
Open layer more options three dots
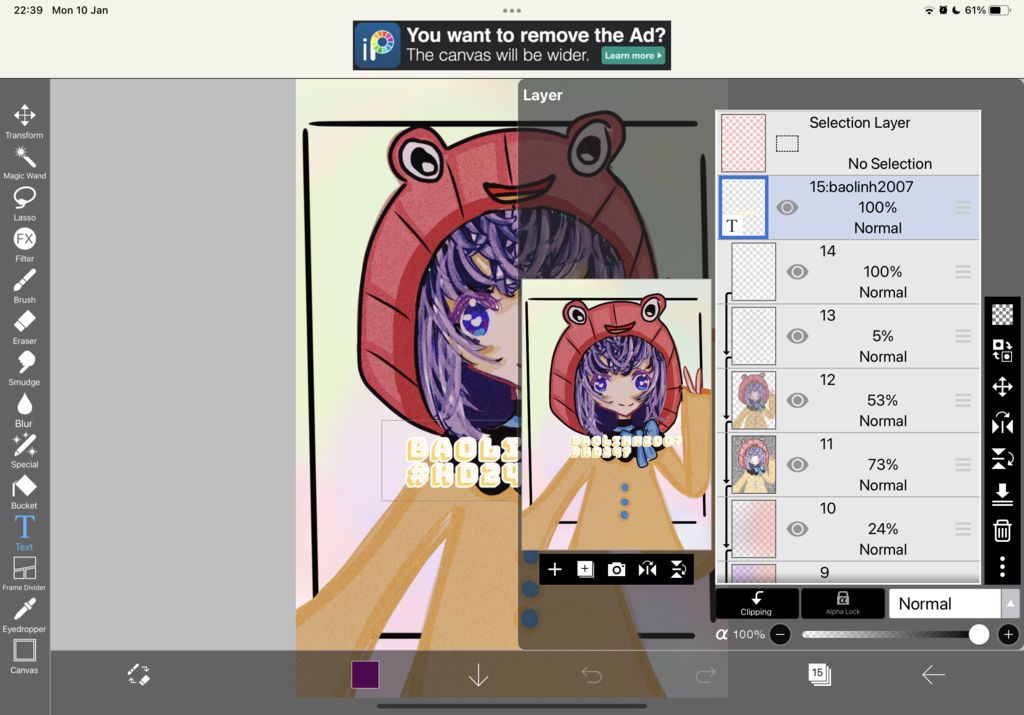click(x=1002, y=566)
